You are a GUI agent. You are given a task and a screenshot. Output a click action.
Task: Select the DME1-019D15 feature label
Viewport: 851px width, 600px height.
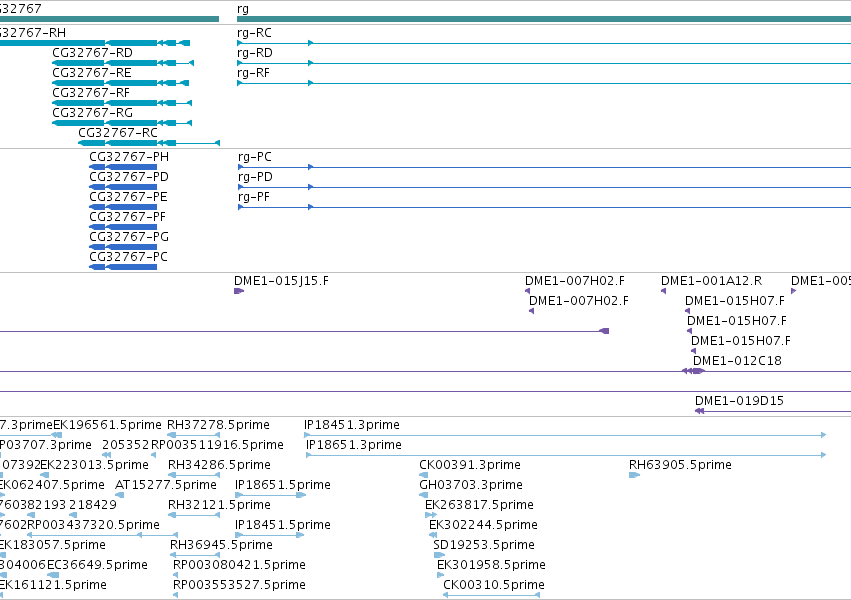pos(739,401)
